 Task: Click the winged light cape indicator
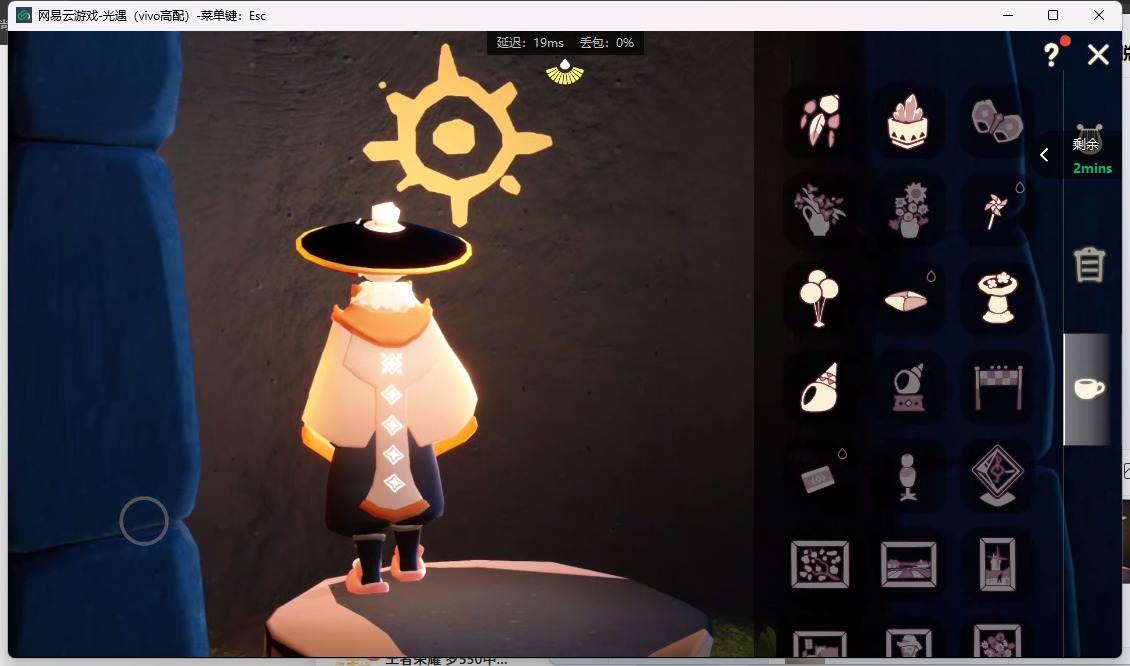point(565,72)
